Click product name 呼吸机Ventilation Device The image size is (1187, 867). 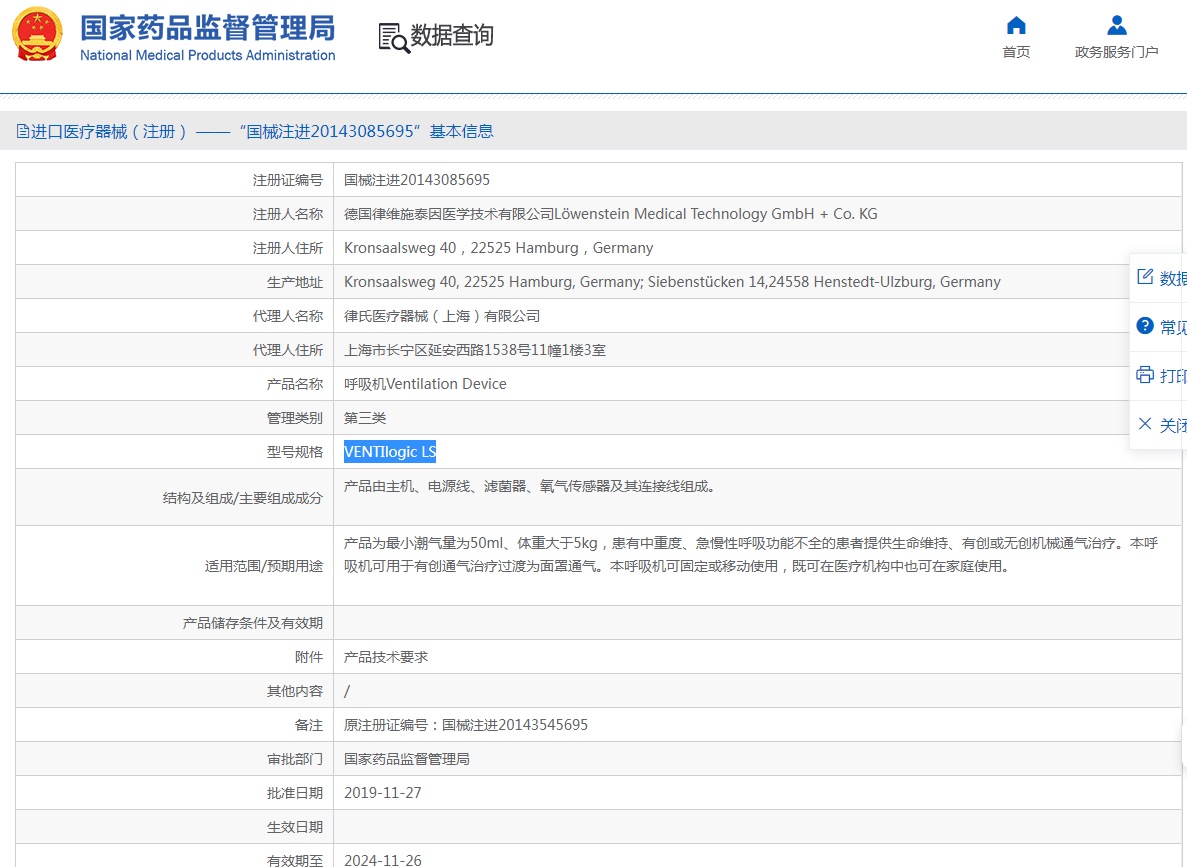pyautogui.click(x=425, y=384)
